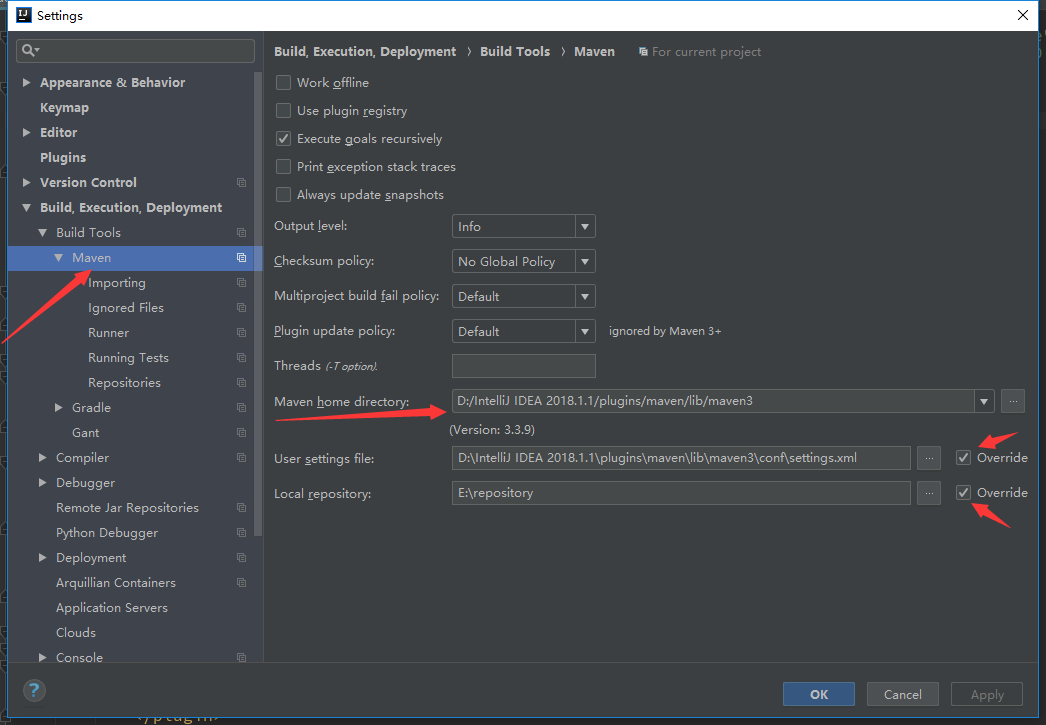Click project-level icon beside Gradle

(x=241, y=408)
